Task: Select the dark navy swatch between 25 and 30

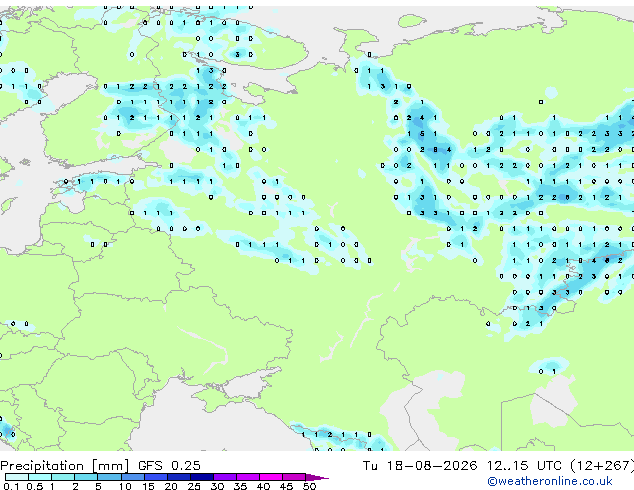Action: [202, 477]
